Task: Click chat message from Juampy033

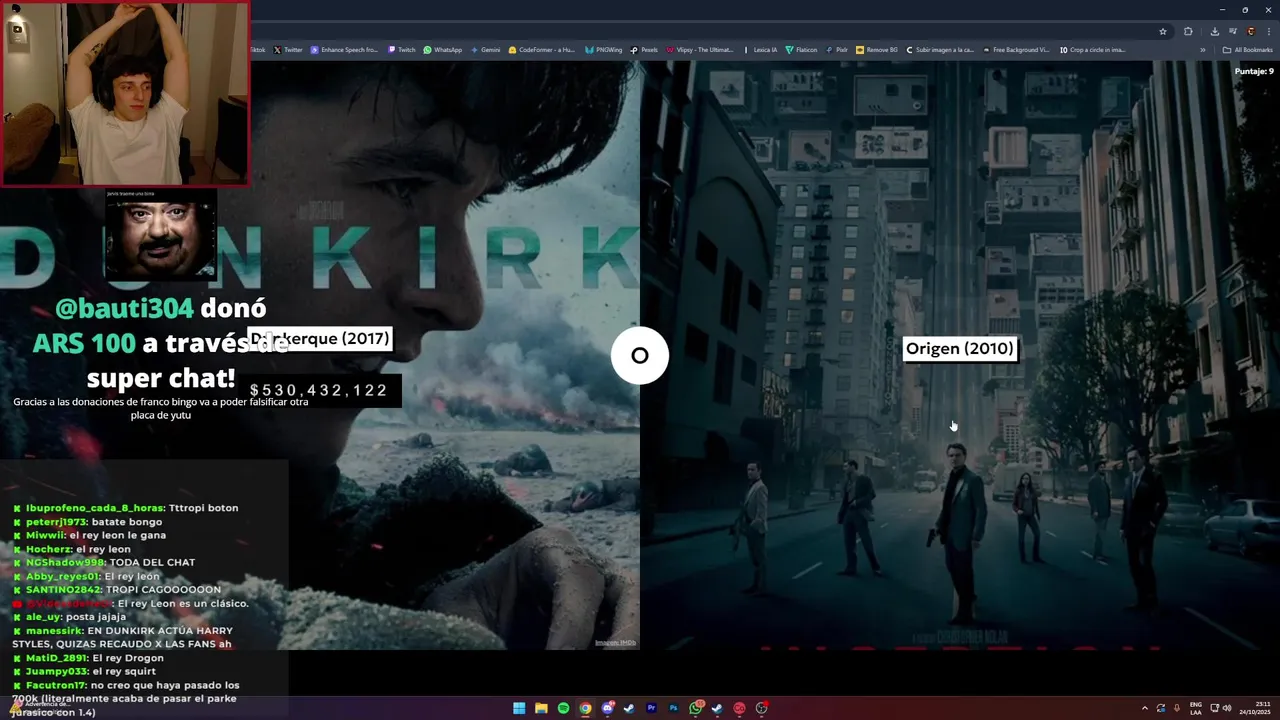Action: tap(85, 671)
